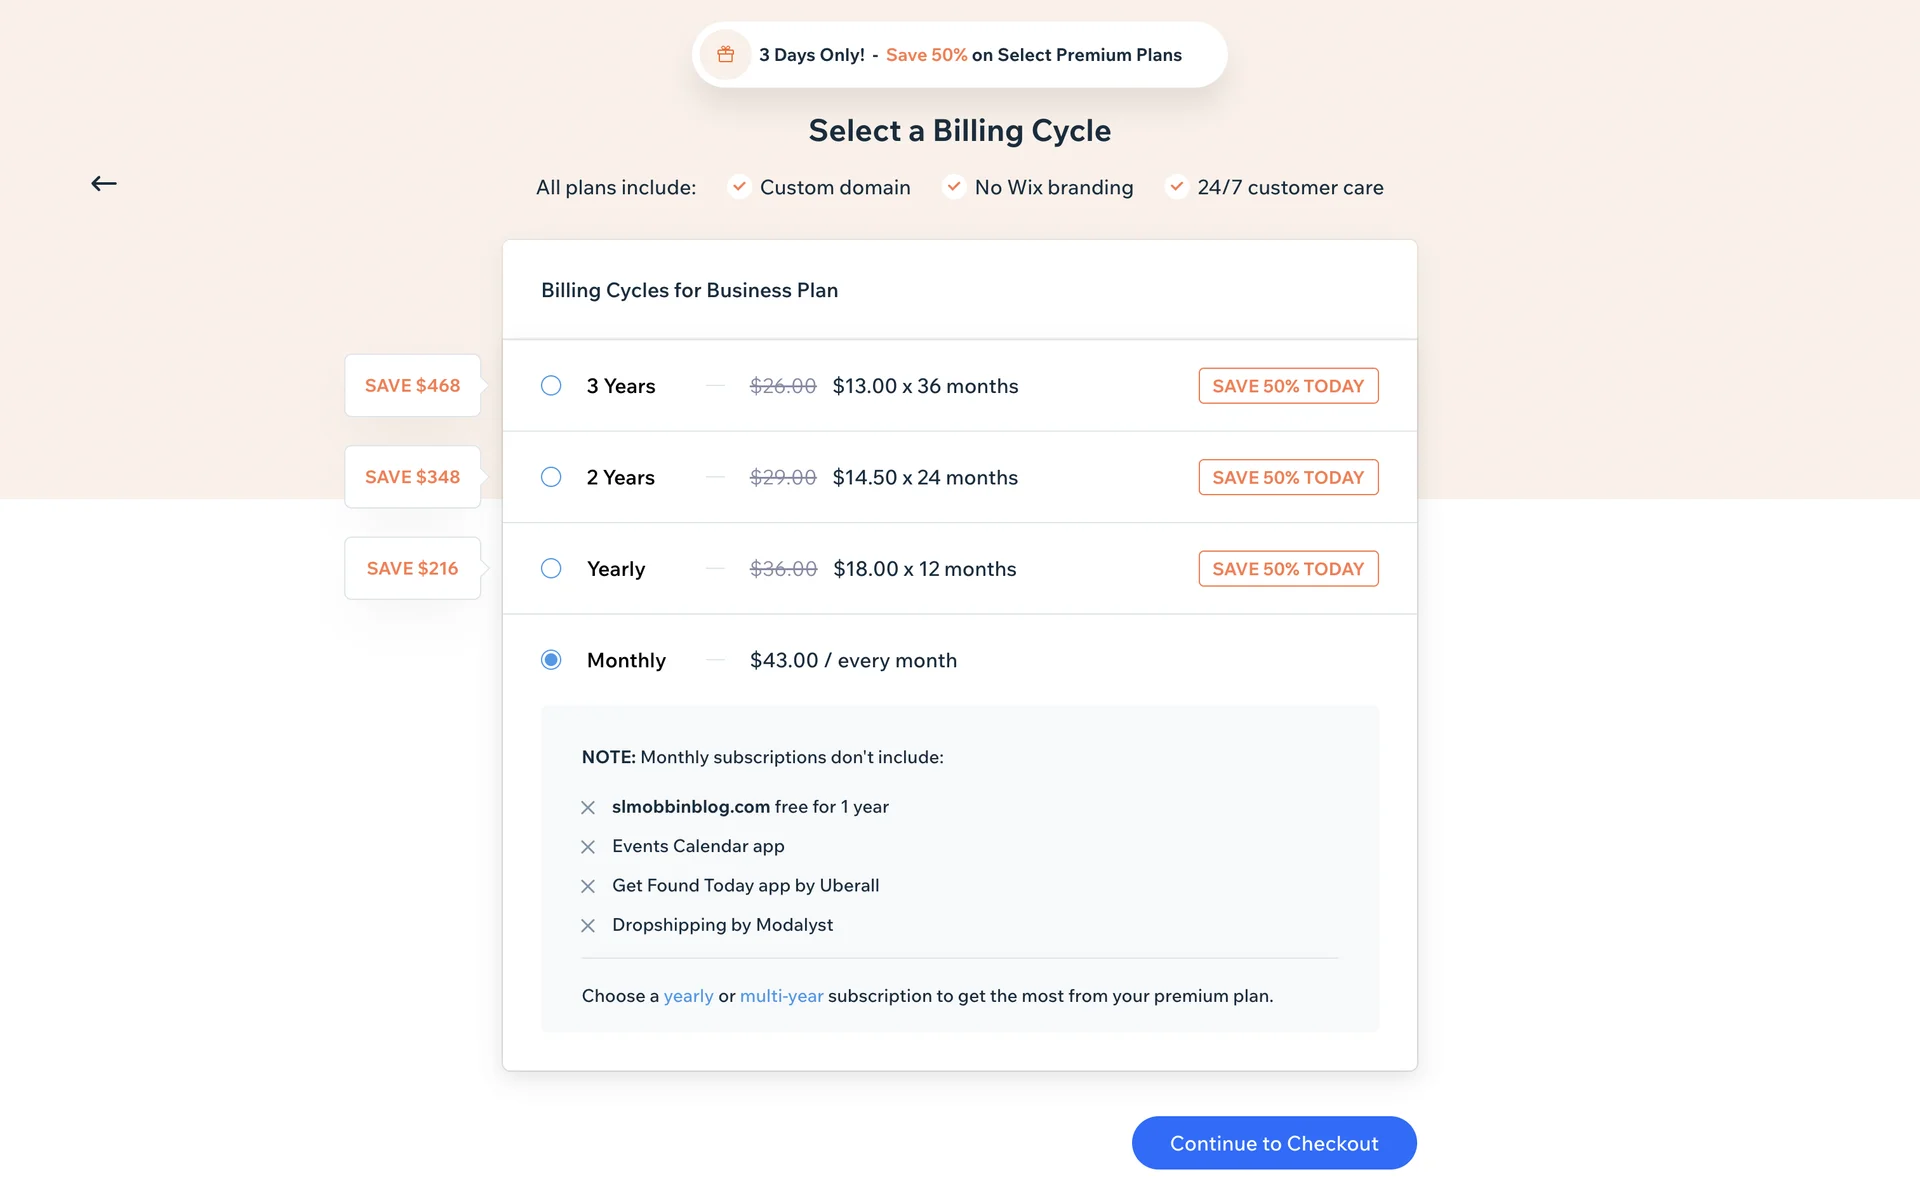Select the Monthly billing radio button
This screenshot has height=1200, width=1920.
tap(551, 660)
